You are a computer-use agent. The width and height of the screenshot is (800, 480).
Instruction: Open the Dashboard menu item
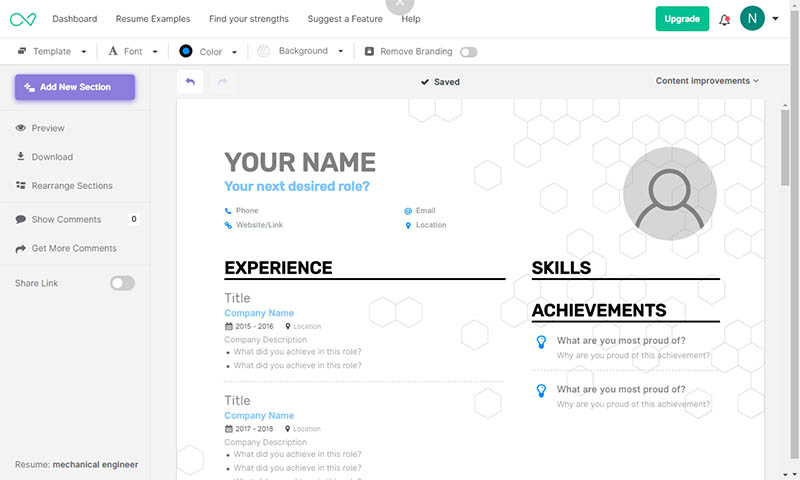tap(75, 19)
